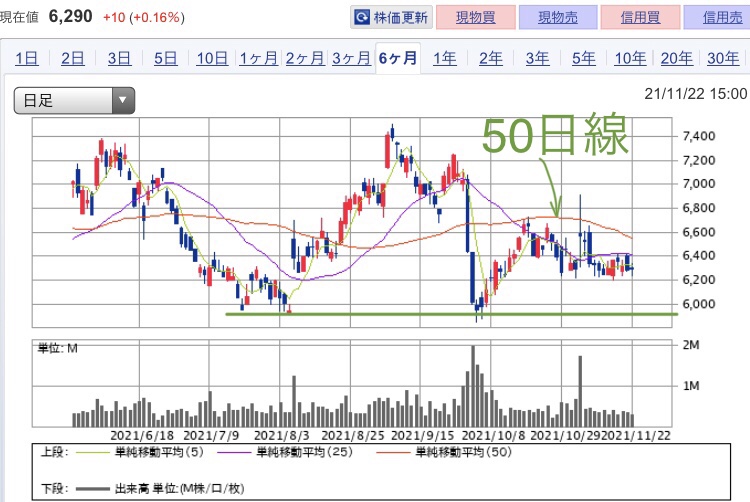Click the 単純移動平均(50) legend entry

point(444,452)
